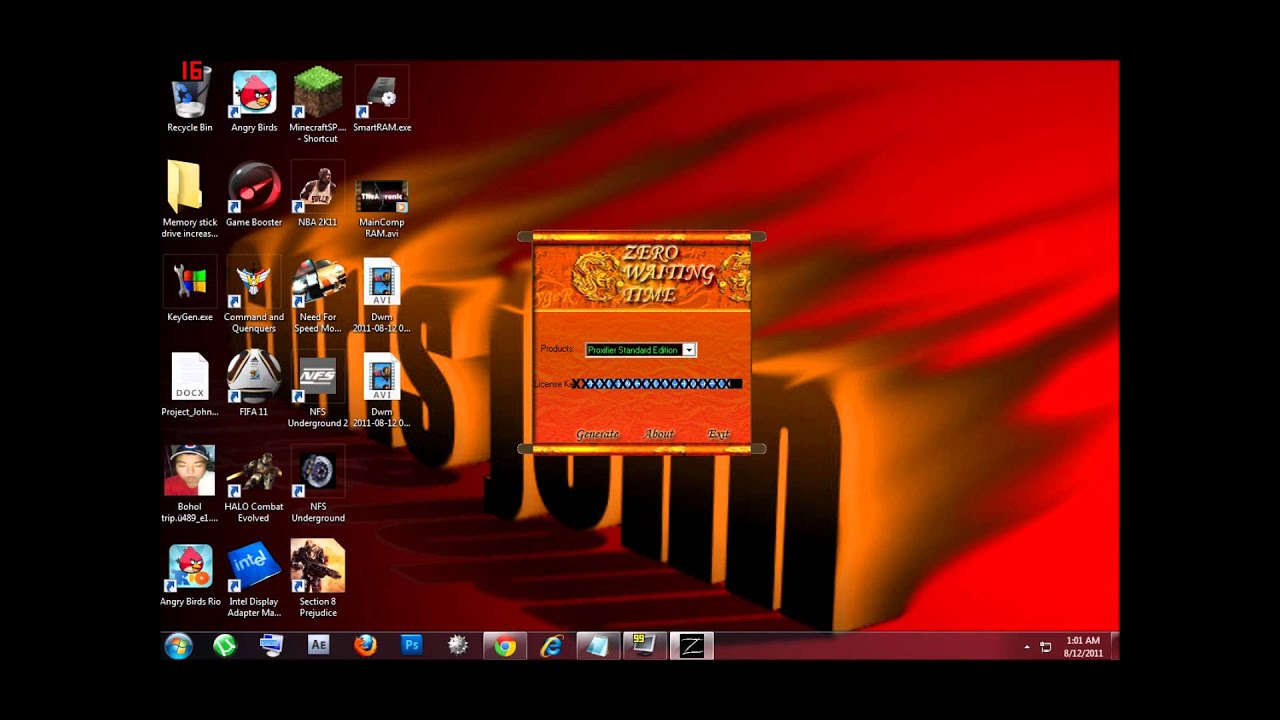Select the Intel Display Adapter shortcut
Screen dimensions: 1280x720
254,578
